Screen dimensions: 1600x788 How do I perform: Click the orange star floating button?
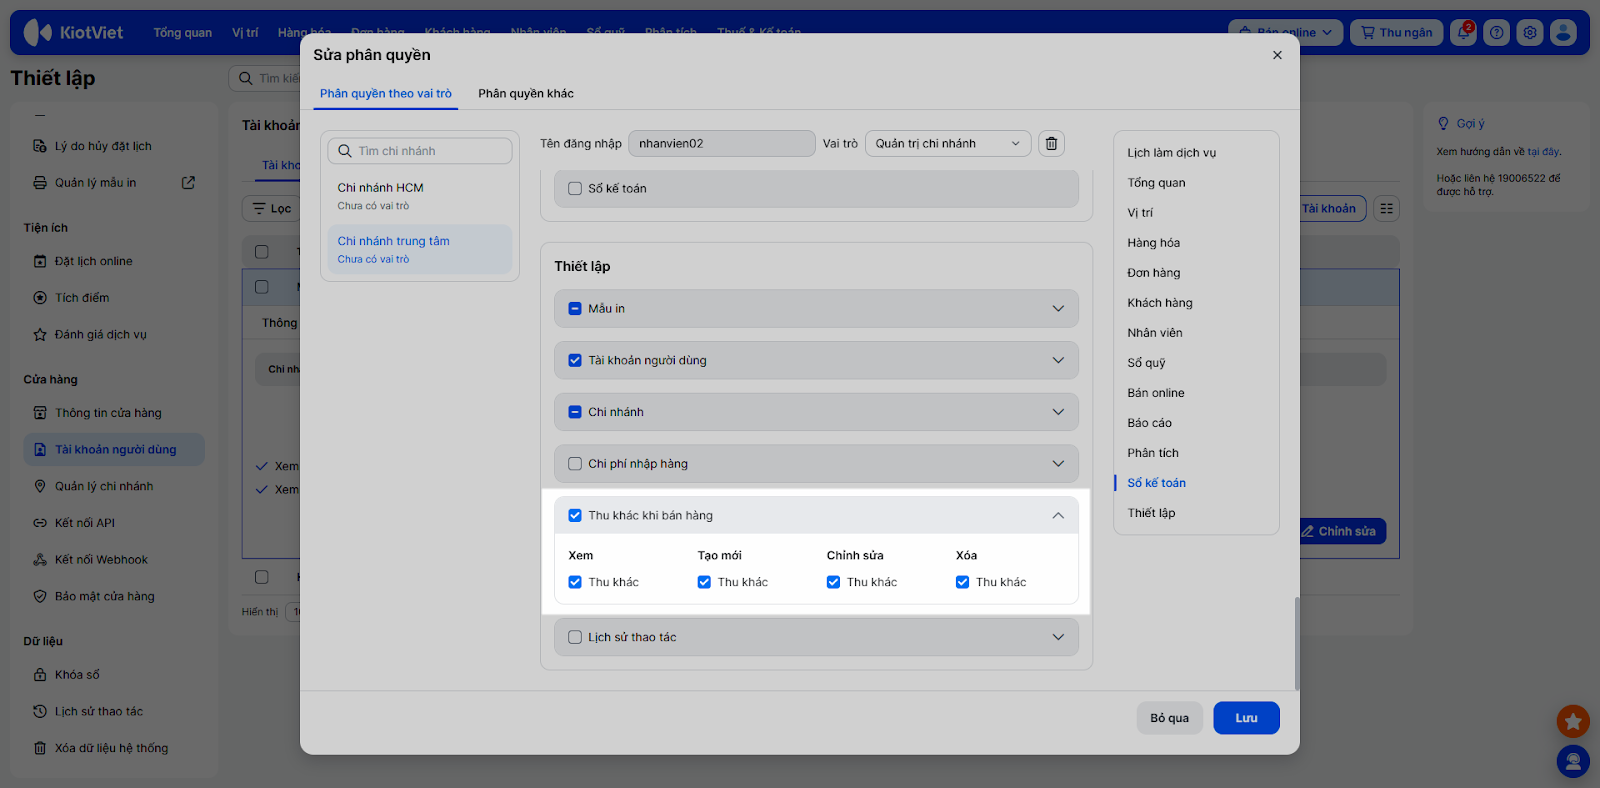tap(1573, 720)
